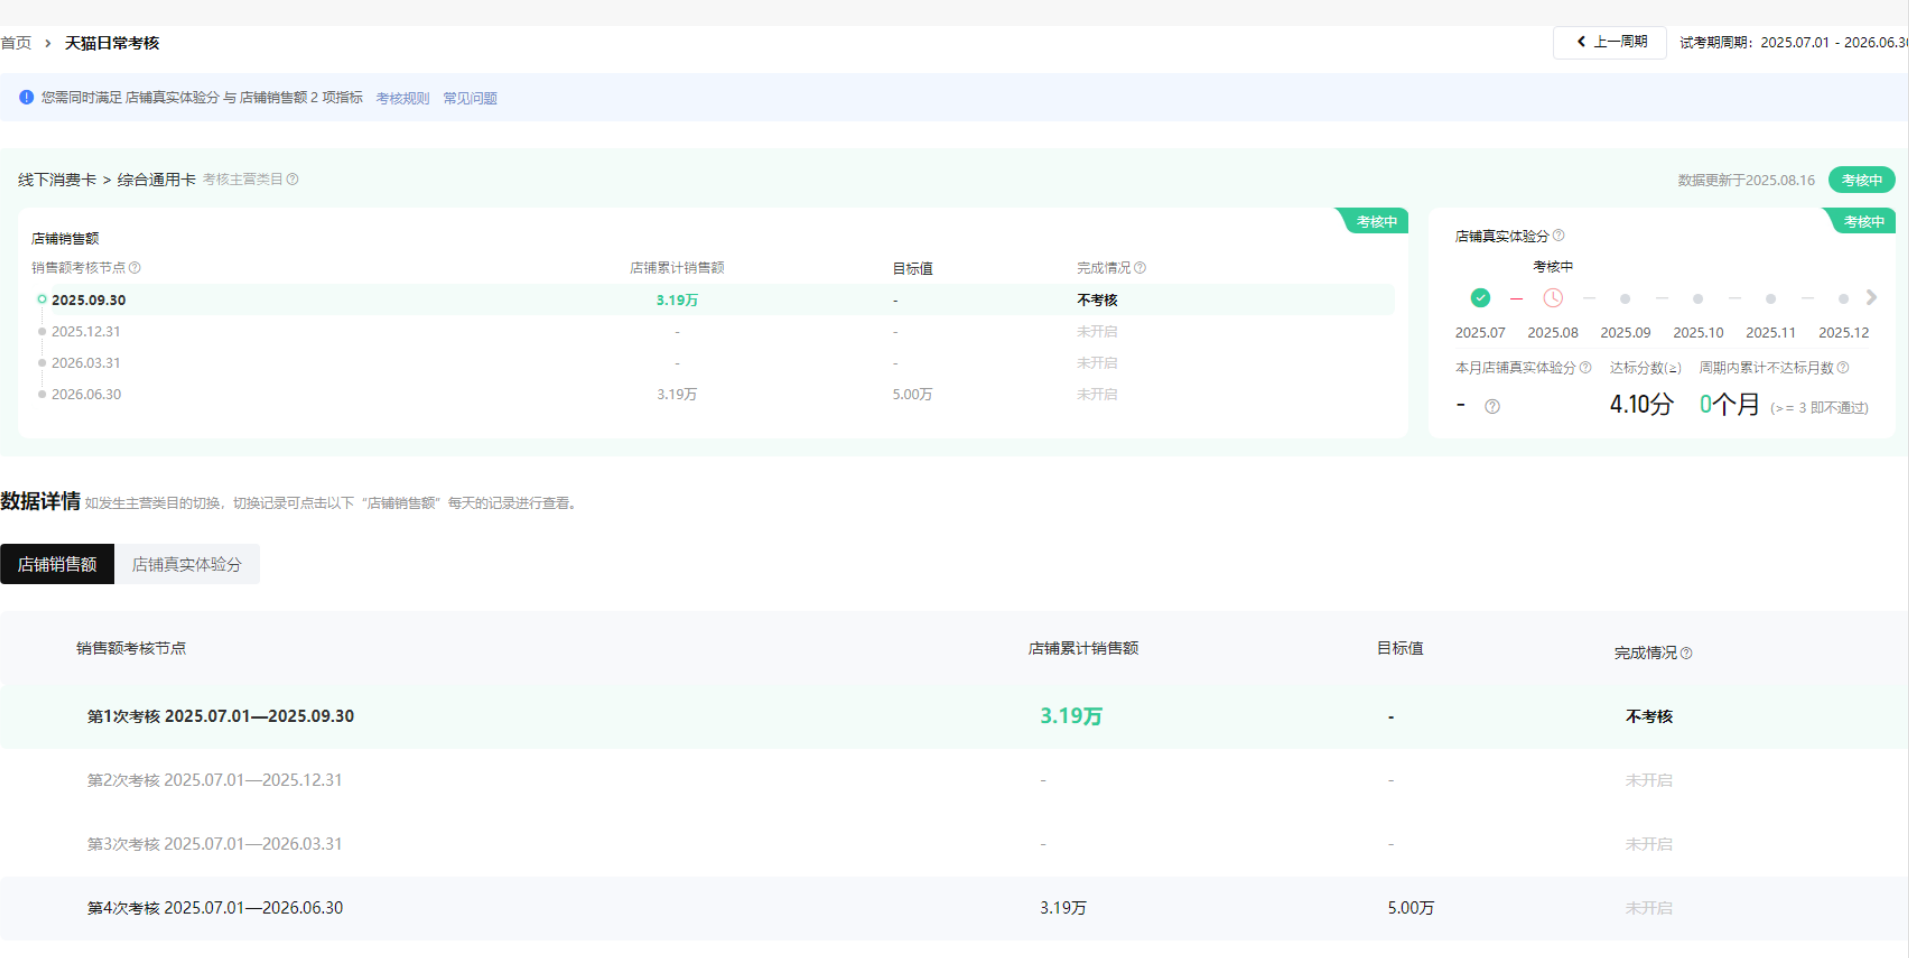Click help icon beside 周期内累计不达标月数

click(1843, 368)
